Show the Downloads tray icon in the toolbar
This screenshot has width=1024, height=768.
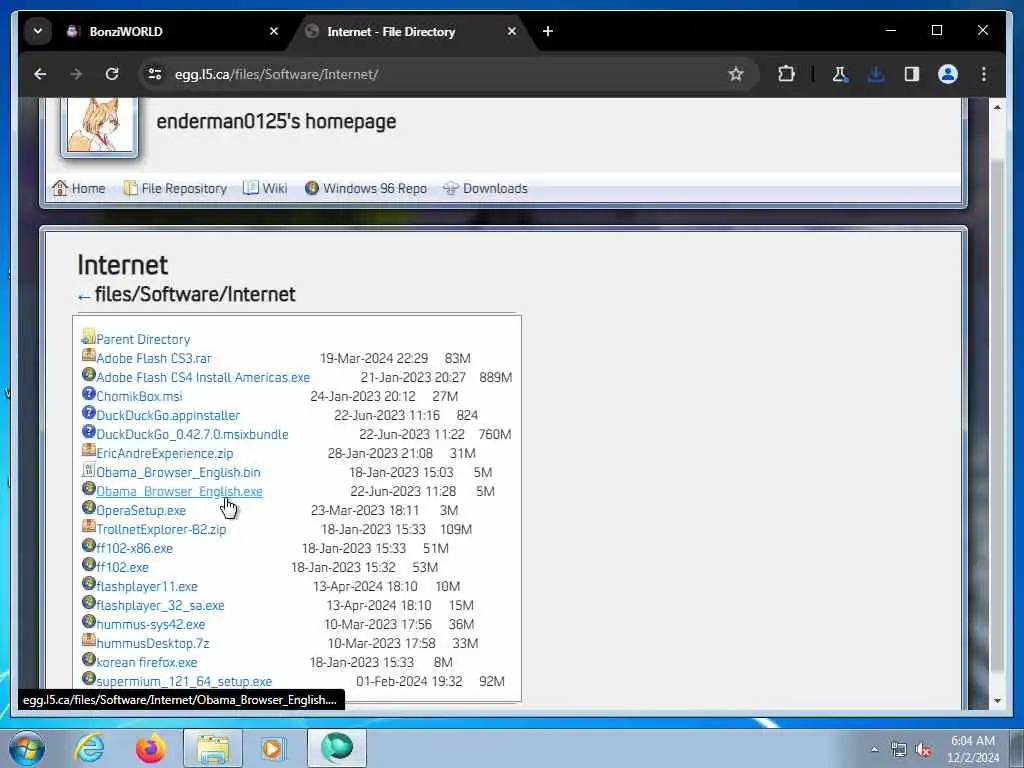pyautogui.click(x=876, y=74)
